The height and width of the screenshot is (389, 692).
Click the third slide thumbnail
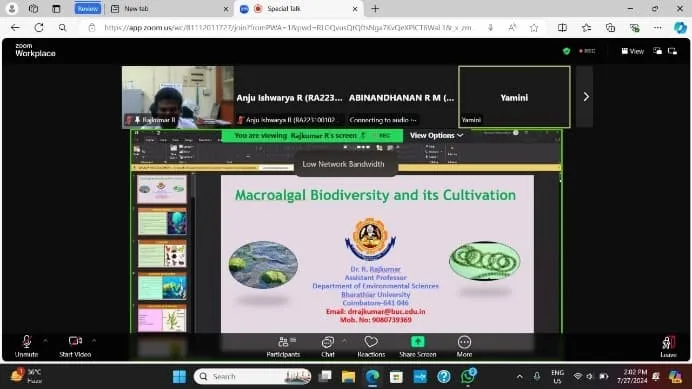click(162, 253)
